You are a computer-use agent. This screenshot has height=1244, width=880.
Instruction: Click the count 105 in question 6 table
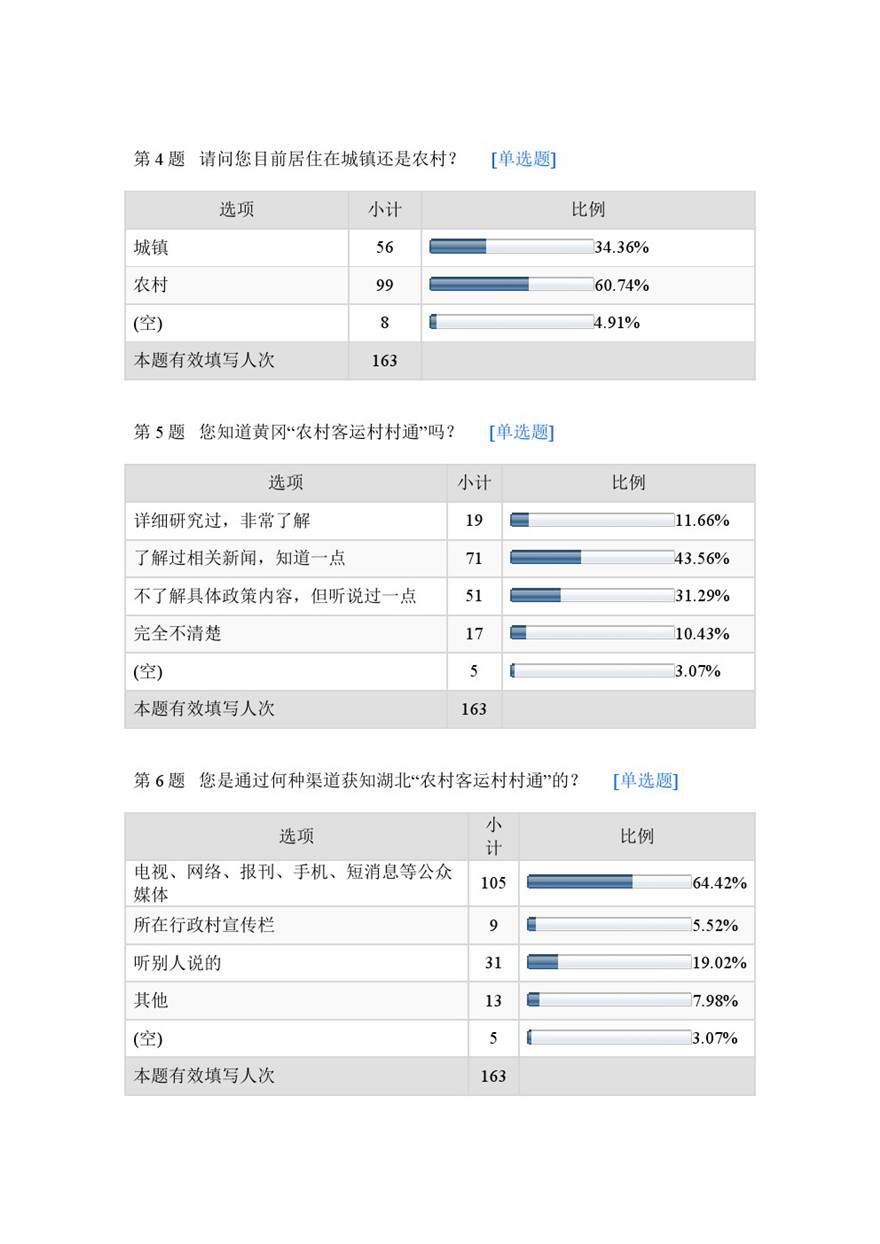pyautogui.click(x=493, y=883)
